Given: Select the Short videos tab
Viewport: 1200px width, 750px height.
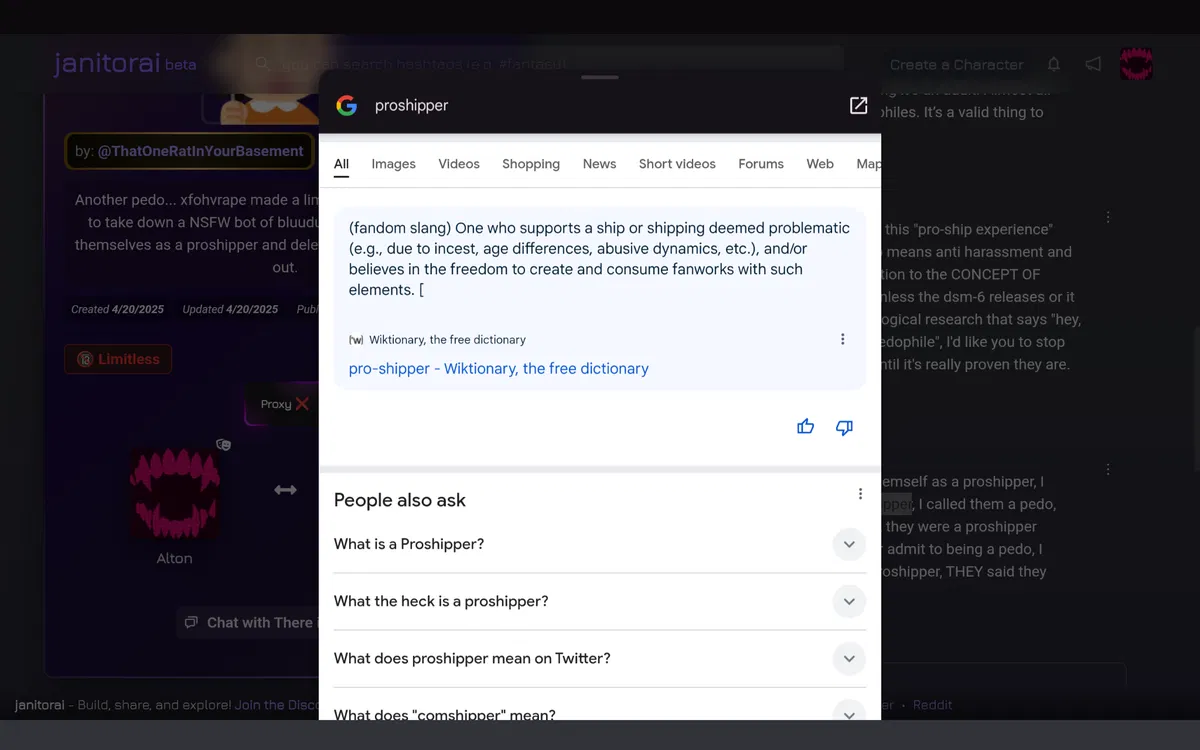Looking at the screenshot, I should click(677, 164).
